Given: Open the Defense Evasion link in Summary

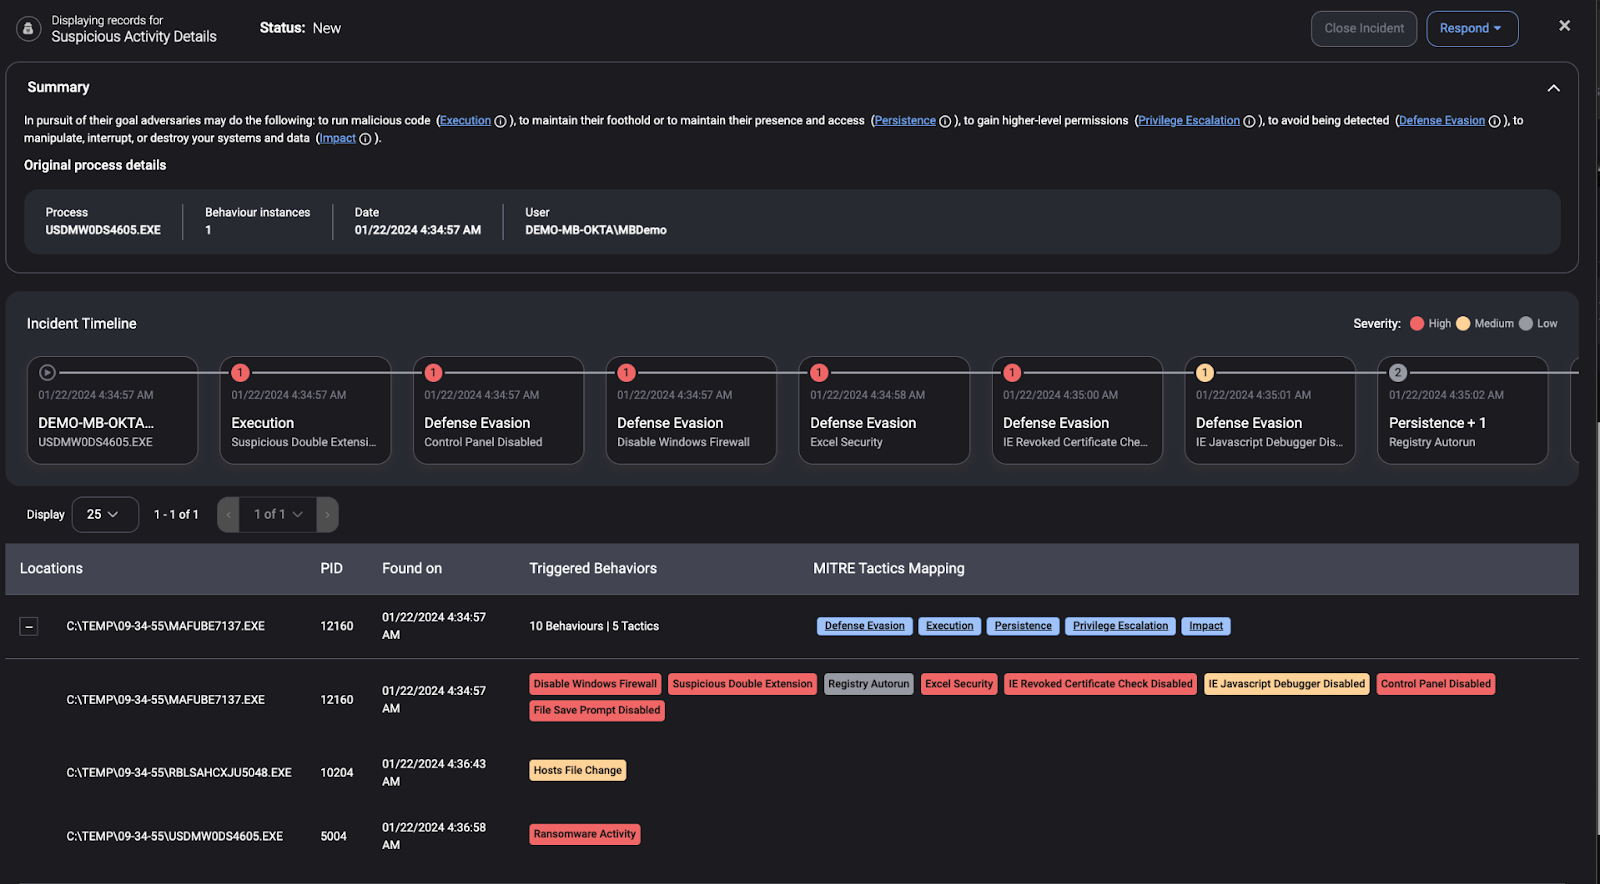Looking at the screenshot, I should coord(1442,121).
